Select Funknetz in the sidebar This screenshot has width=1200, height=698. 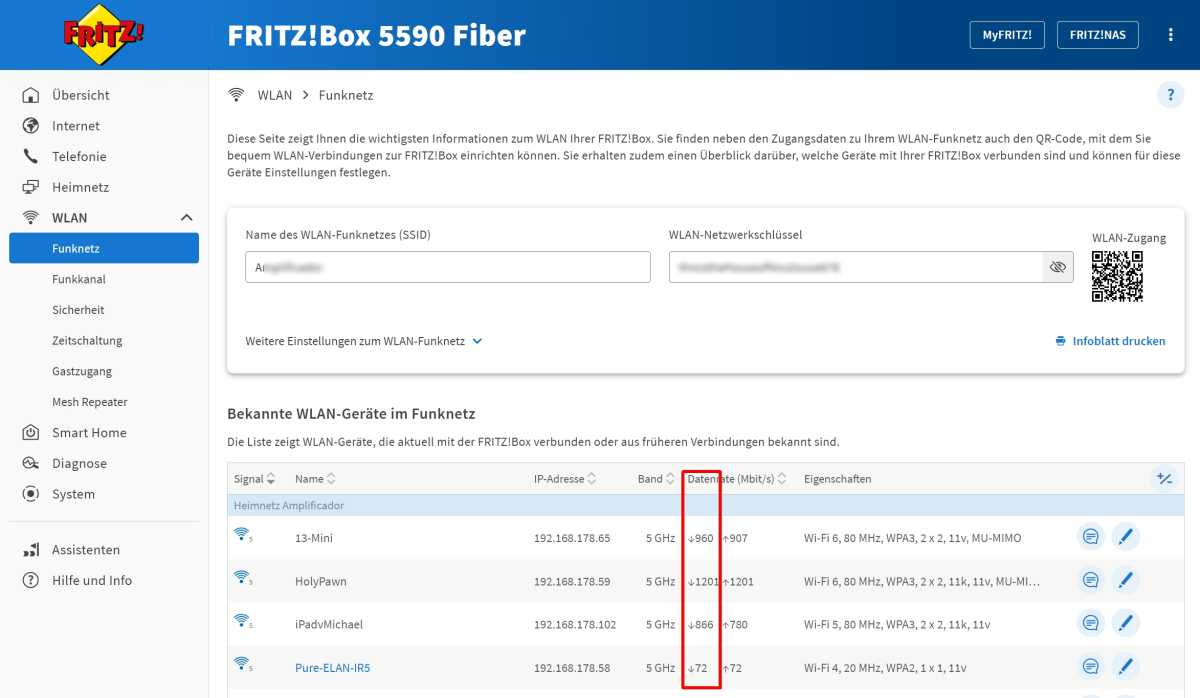tap(104, 248)
